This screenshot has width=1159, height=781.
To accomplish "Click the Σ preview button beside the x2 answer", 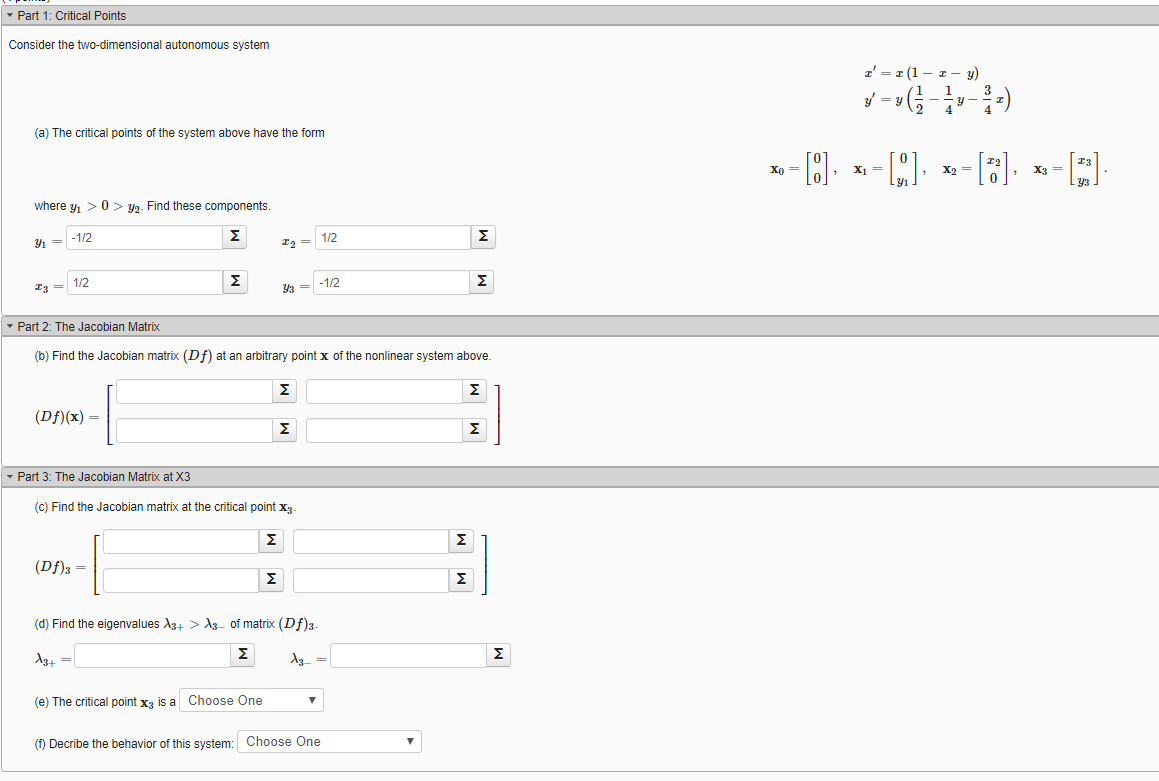I will coord(482,236).
